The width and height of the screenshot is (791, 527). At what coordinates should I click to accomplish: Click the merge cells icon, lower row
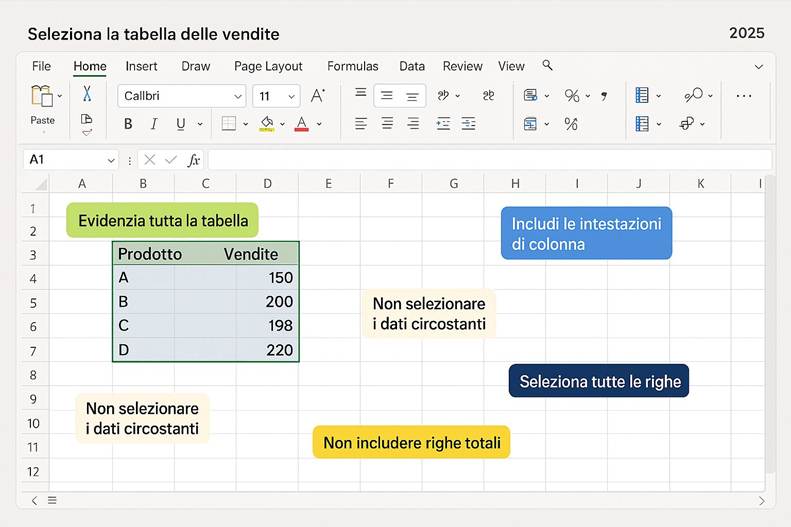[x=530, y=124]
